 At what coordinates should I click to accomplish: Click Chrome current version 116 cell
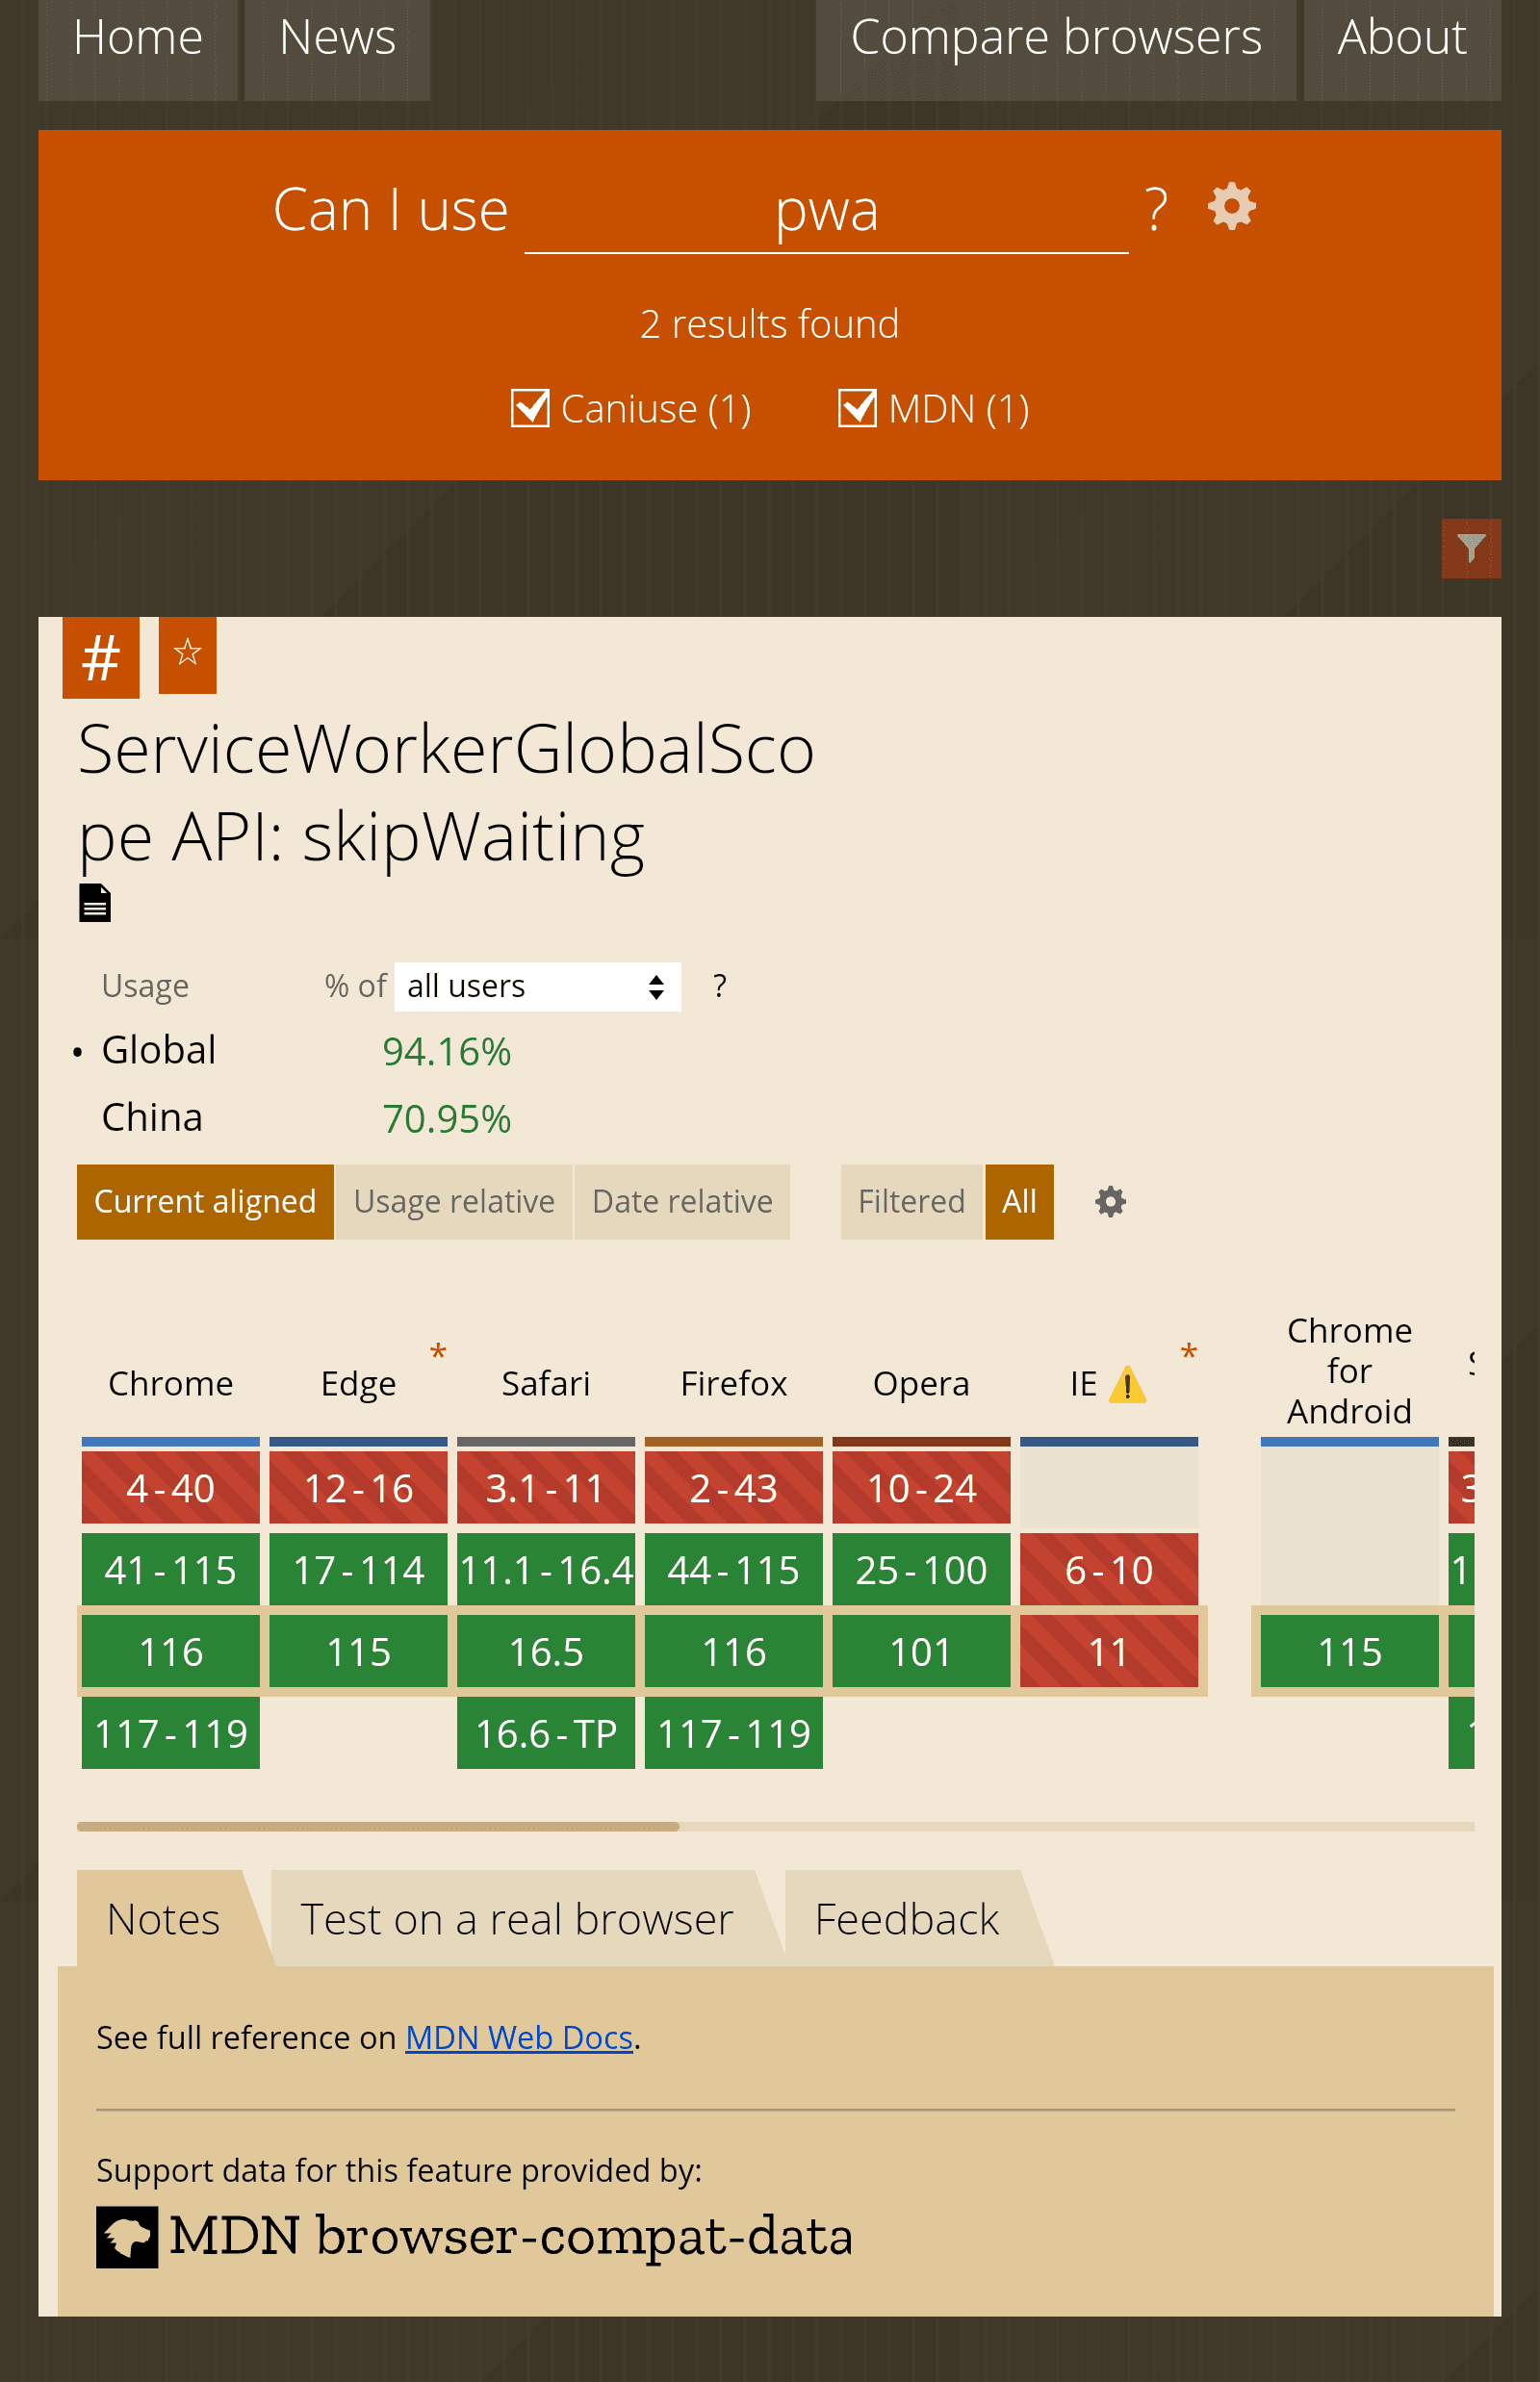coord(171,1651)
